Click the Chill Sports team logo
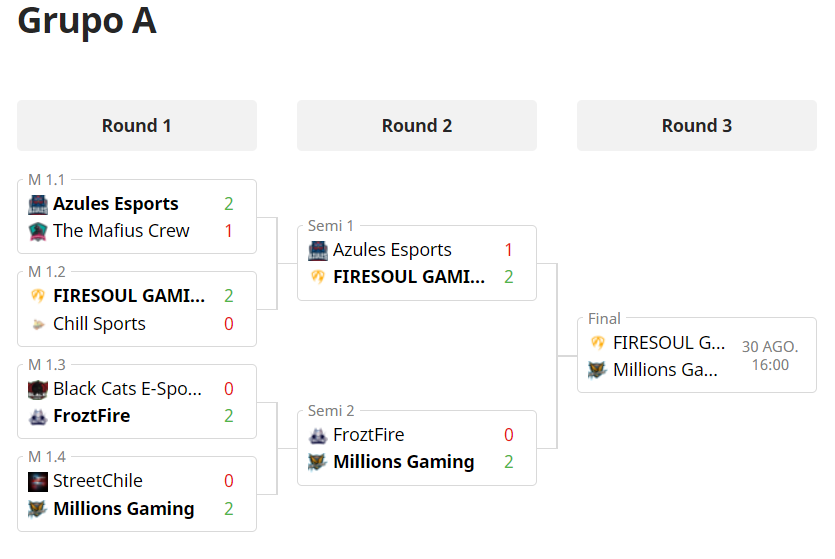 (38, 324)
